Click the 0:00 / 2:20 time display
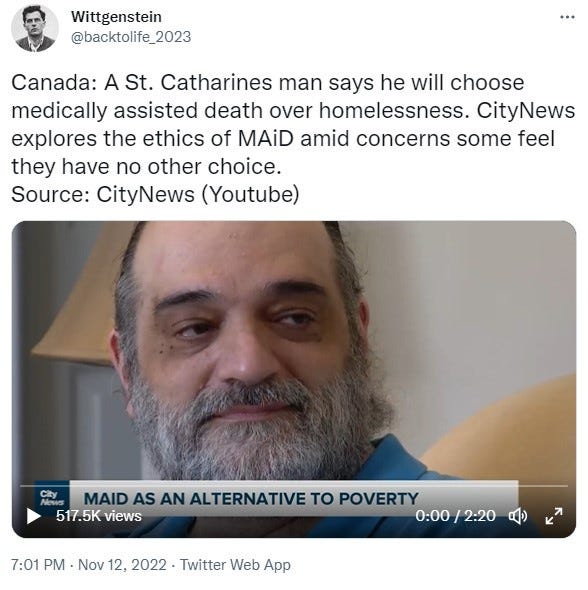 455,516
